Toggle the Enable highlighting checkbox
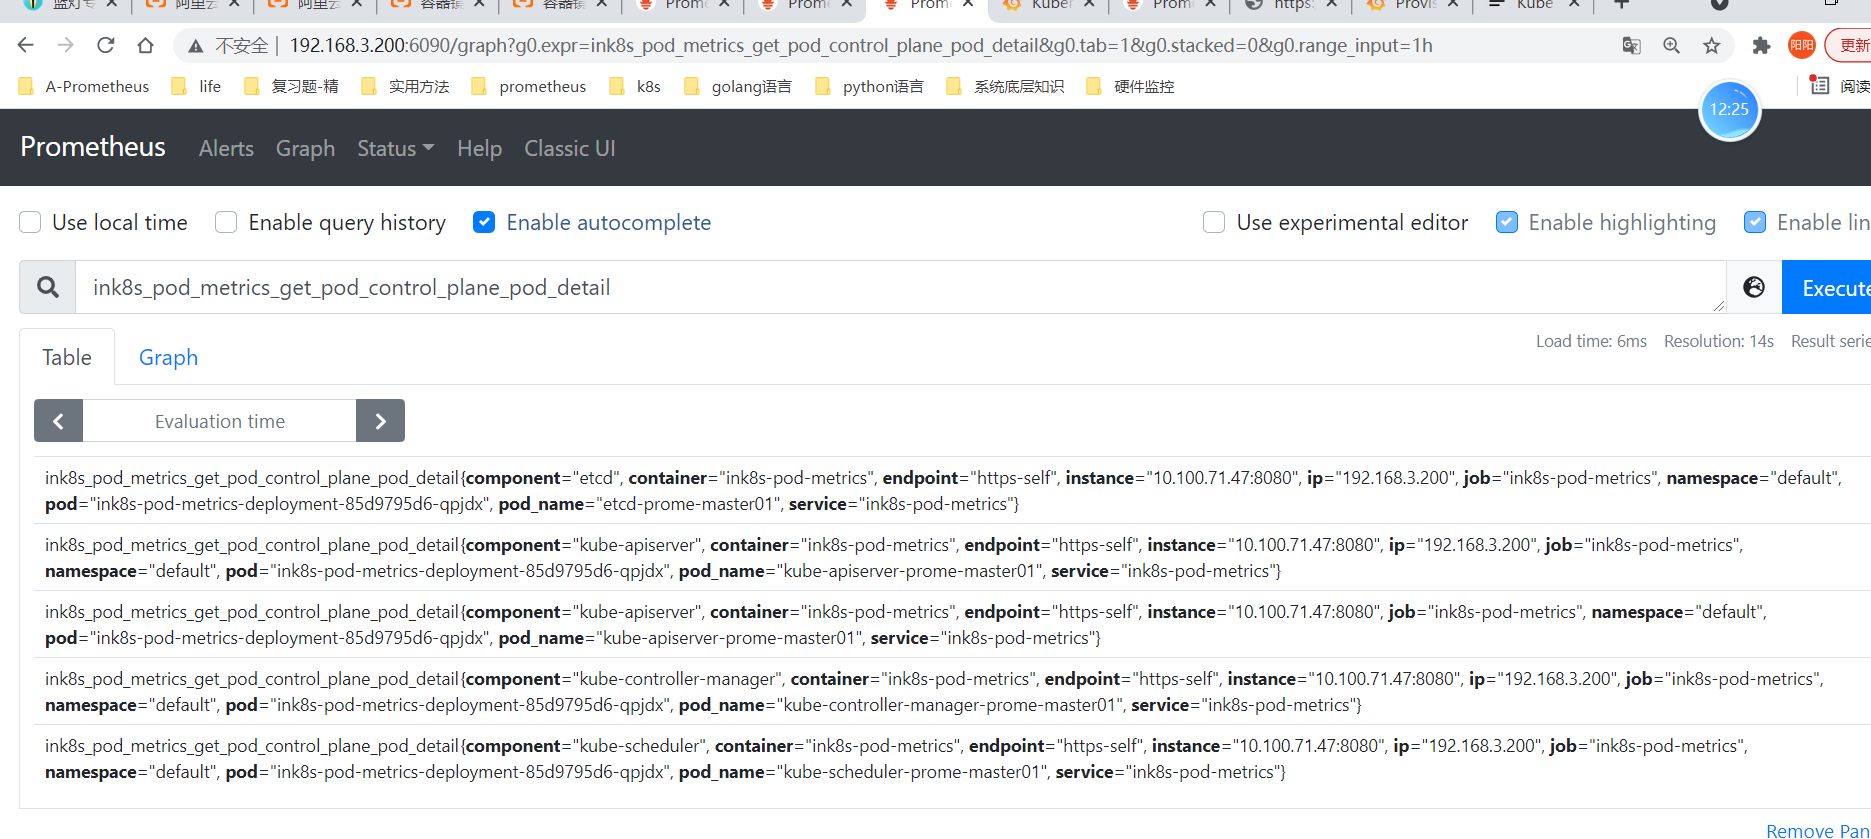This screenshot has width=1871, height=839. tap(1507, 222)
